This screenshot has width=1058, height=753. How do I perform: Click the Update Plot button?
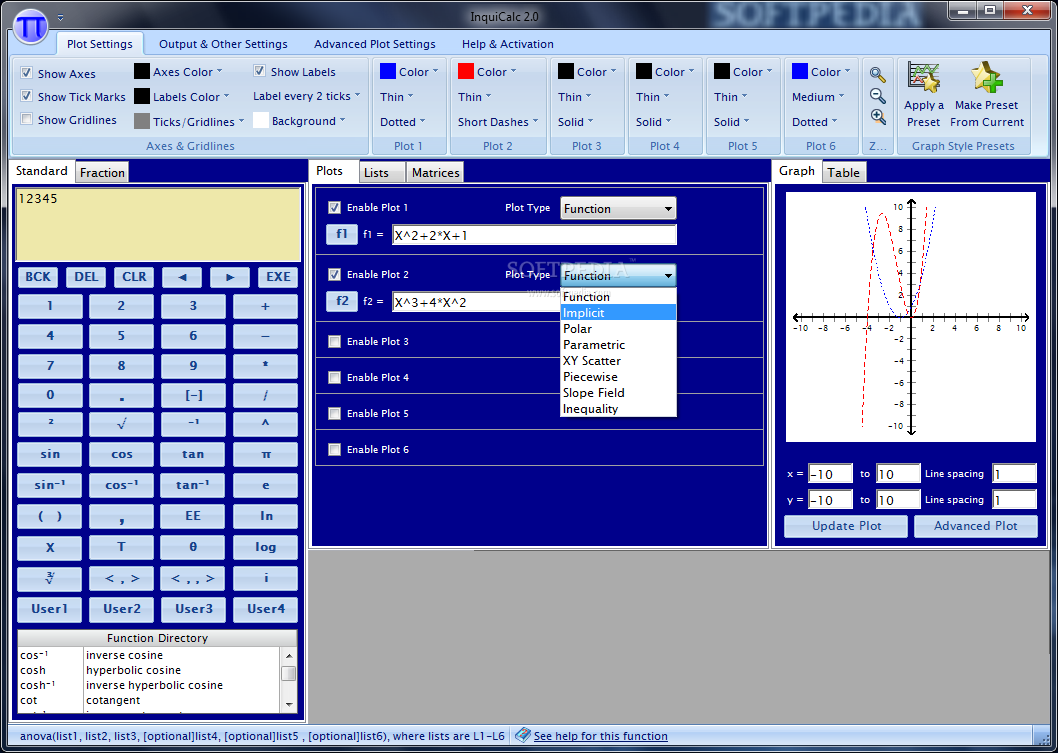(846, 526)
